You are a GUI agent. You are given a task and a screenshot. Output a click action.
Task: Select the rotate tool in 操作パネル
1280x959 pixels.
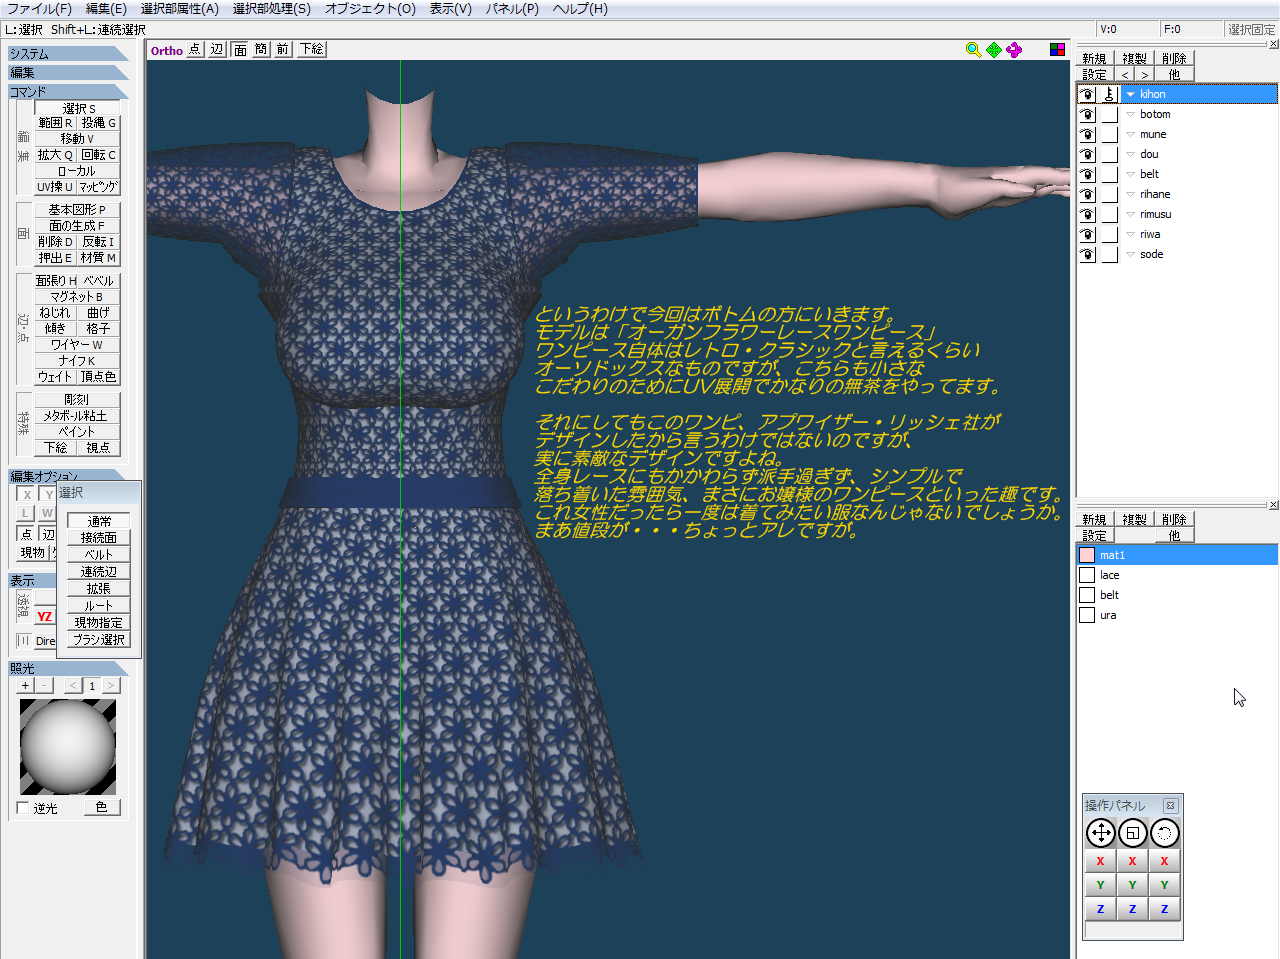pyautogui.click(x=1164, y=833)
